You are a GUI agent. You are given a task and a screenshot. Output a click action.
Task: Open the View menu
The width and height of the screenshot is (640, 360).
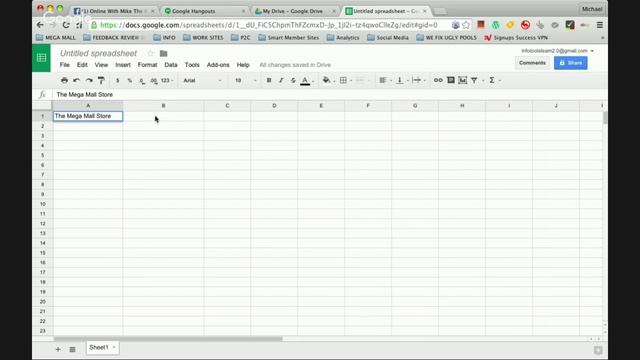(x=101, y=65)
